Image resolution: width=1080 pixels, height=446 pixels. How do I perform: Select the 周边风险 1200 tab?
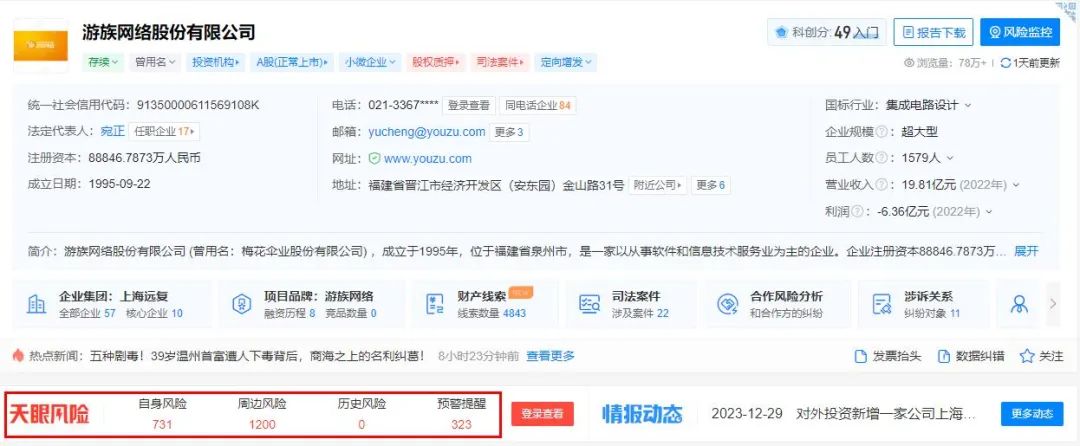pyautogui.click(x=262, y=414)
